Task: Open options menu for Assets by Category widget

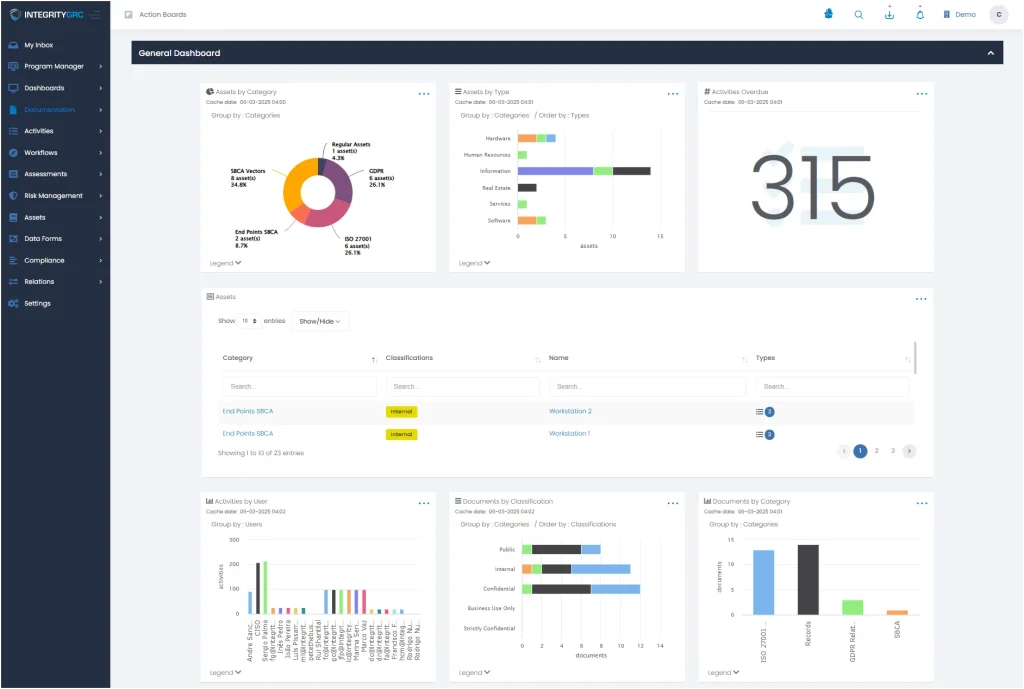Action: click(x=424, y=94)
